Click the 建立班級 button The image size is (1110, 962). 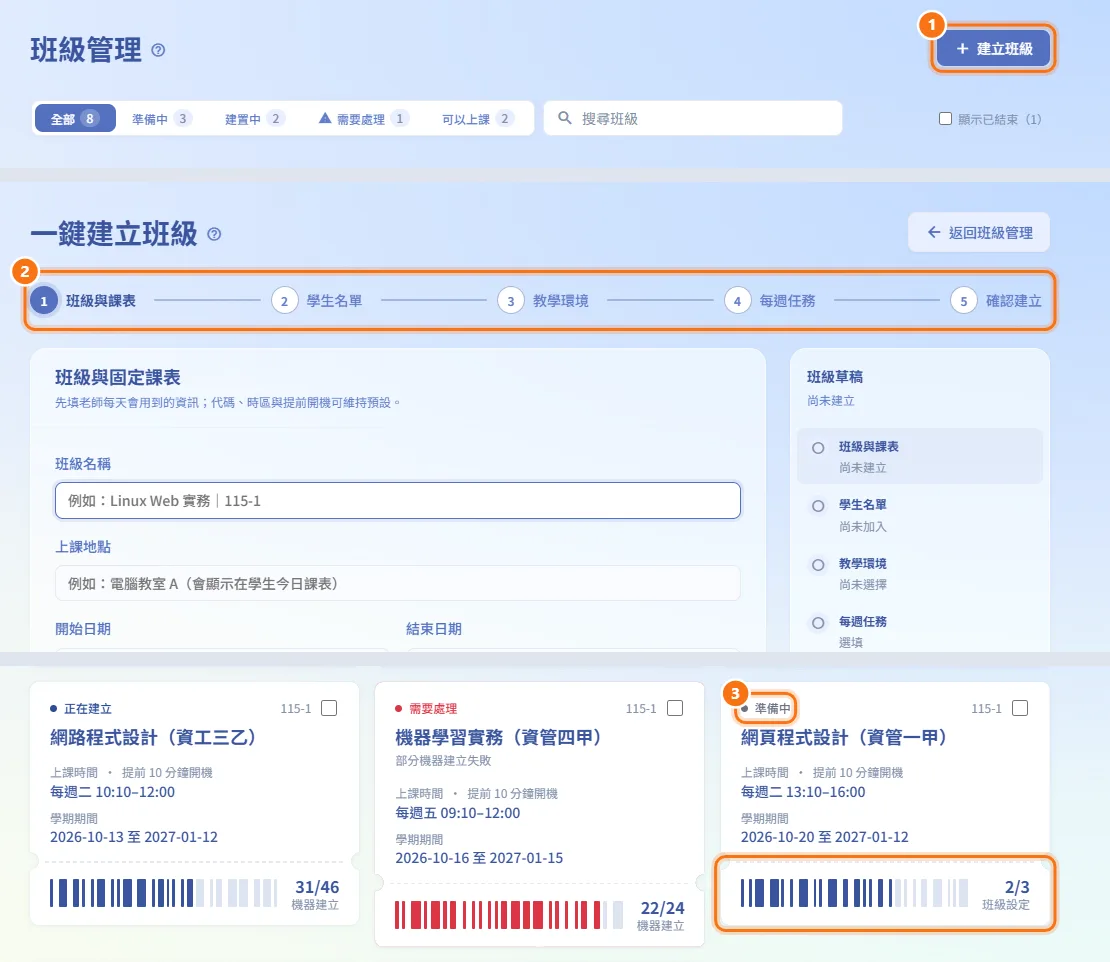[994, 48]
